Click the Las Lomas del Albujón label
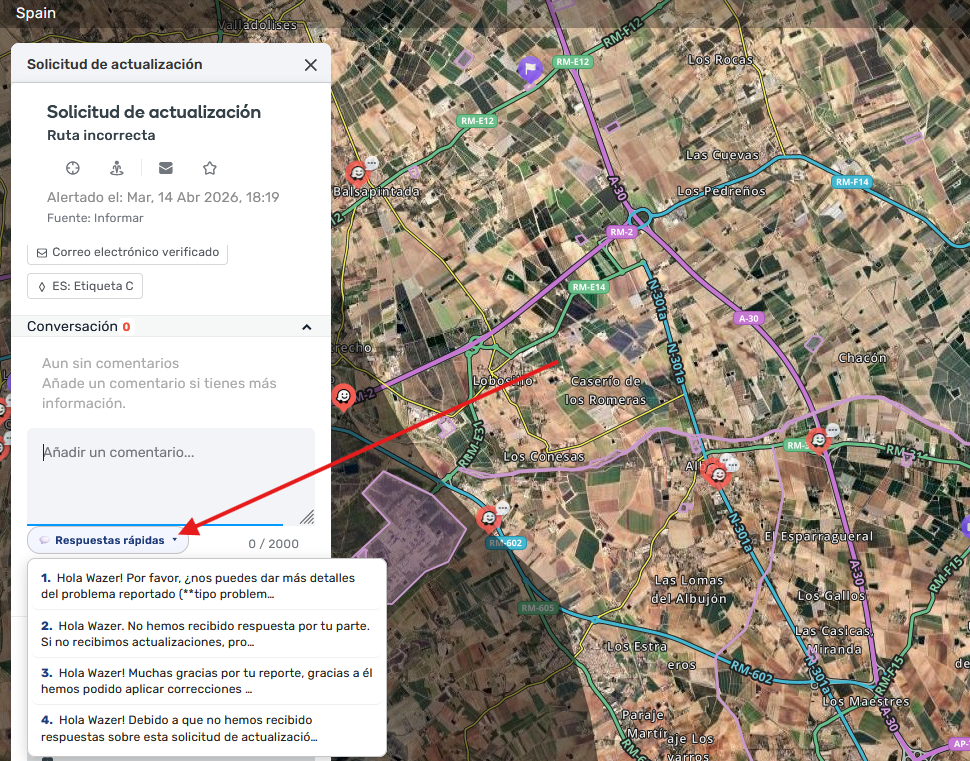Image resolution: width=970 pixels, height=761 pixels. tap(689, 590)
